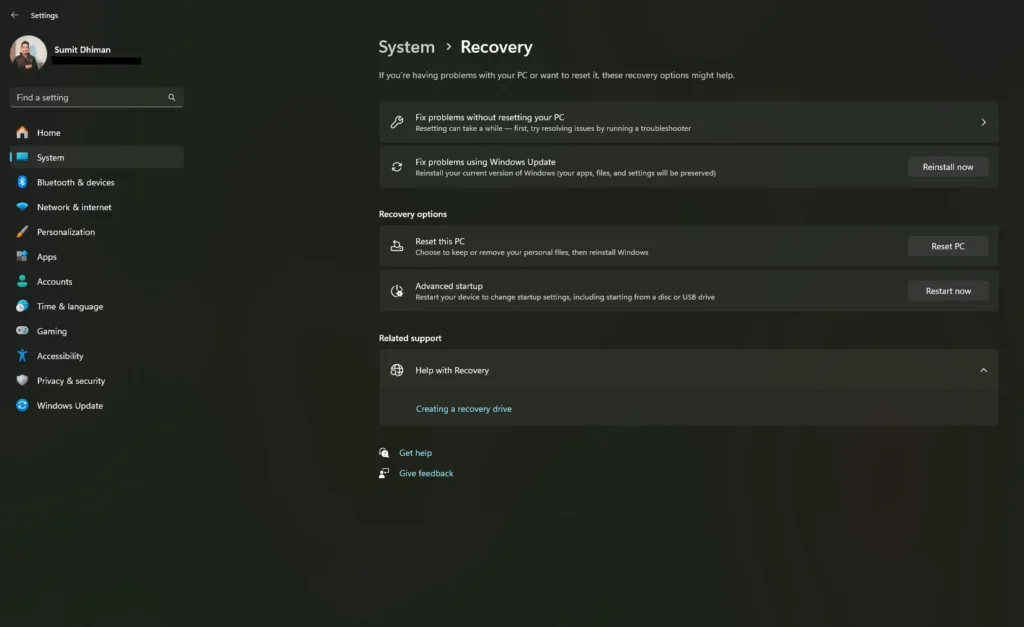This screenshot has width=1024, height=627.
Task: Open the Get help link
Action: point(415,453)
